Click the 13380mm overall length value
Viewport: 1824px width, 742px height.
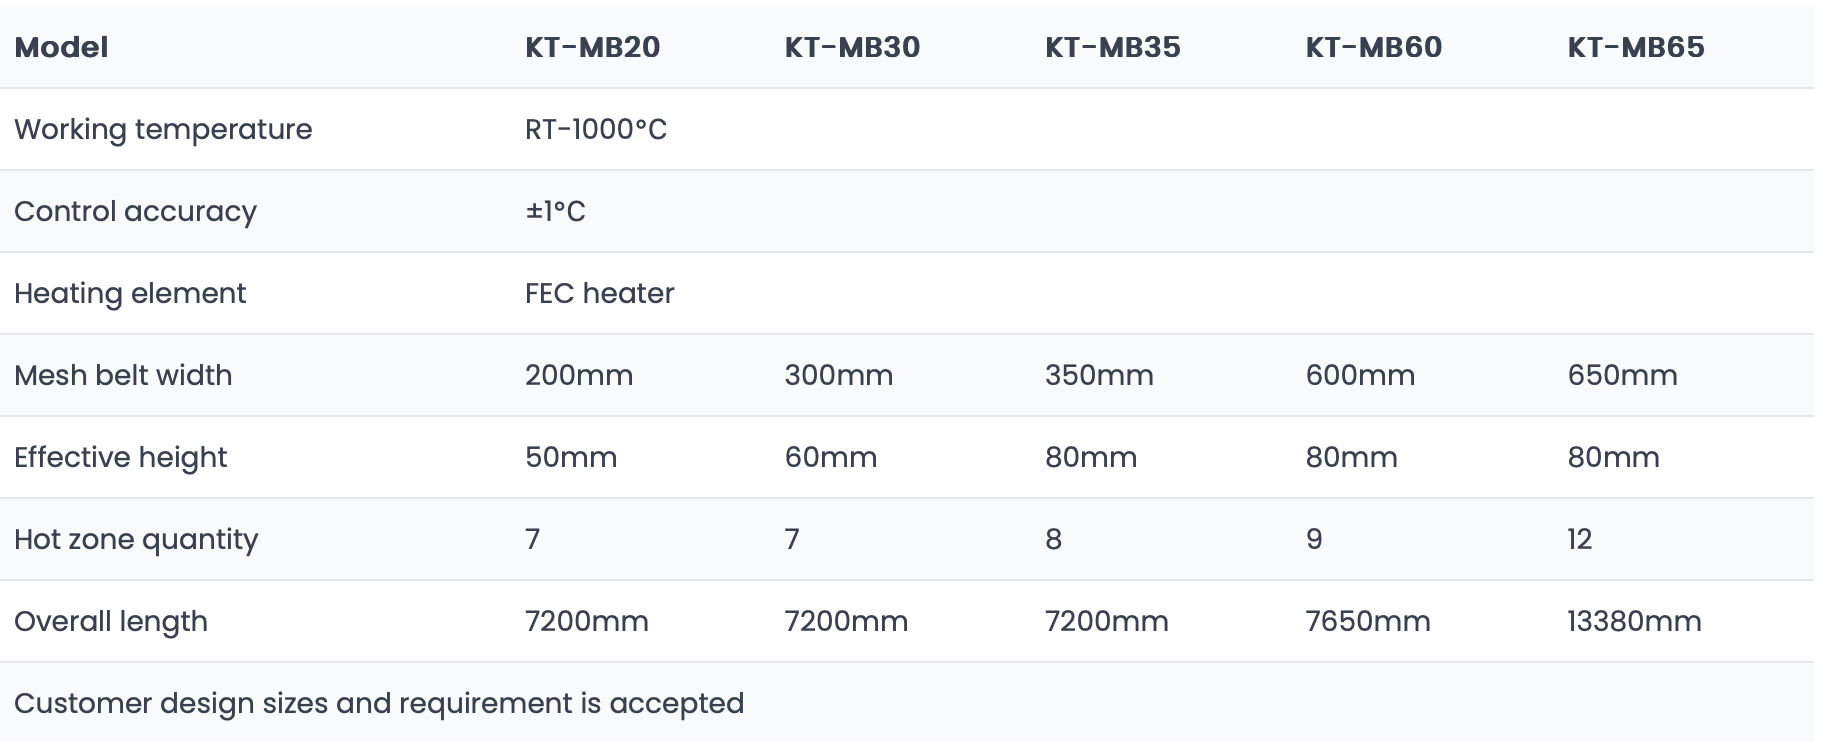[x=1634, y=621]
